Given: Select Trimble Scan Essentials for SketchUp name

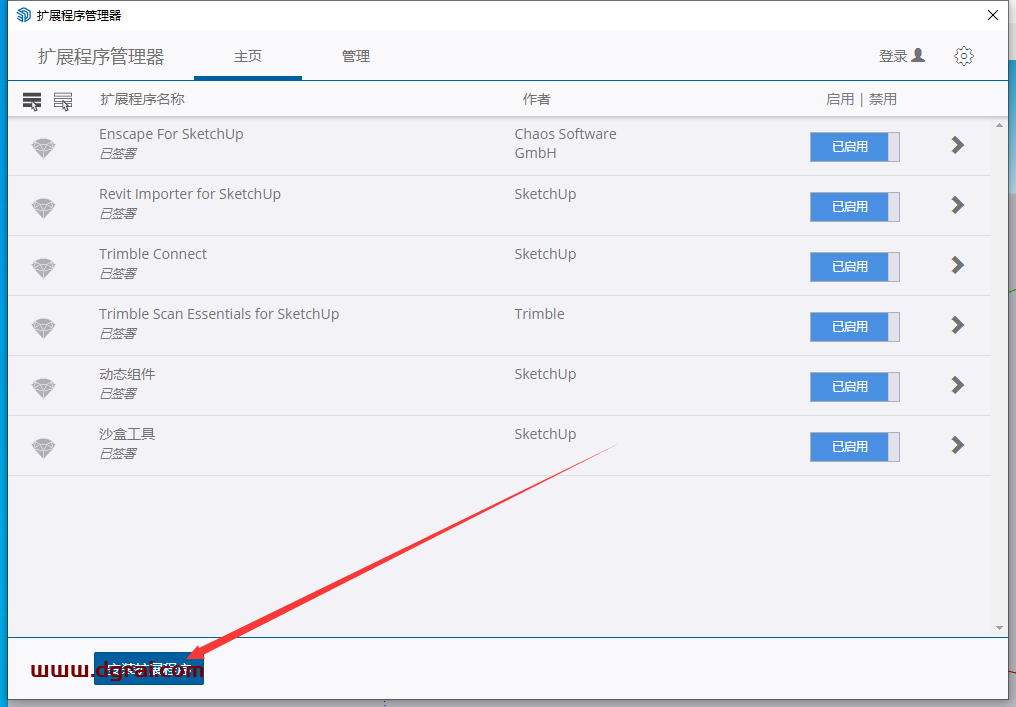Looking at the screenshot, I should click(219, 314).
